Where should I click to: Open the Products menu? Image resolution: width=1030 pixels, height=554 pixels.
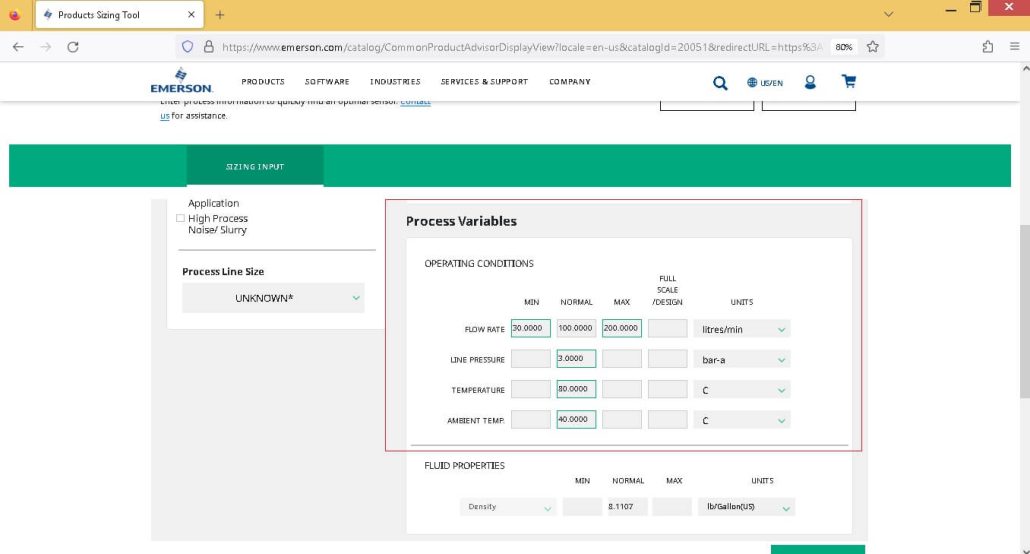263,81
